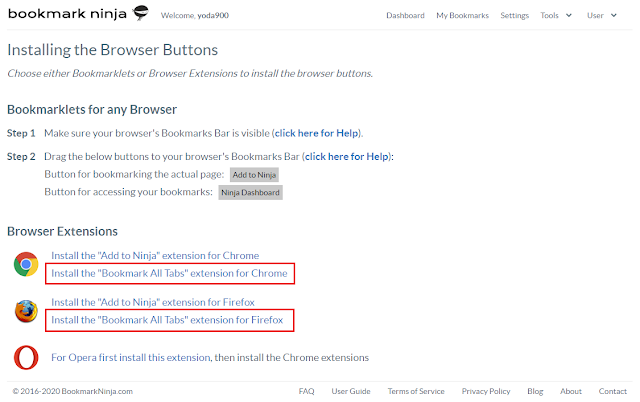Viewport: 640px width, 402px height.
Task: Open the User dropdown menu
Action: click(600, 16)
